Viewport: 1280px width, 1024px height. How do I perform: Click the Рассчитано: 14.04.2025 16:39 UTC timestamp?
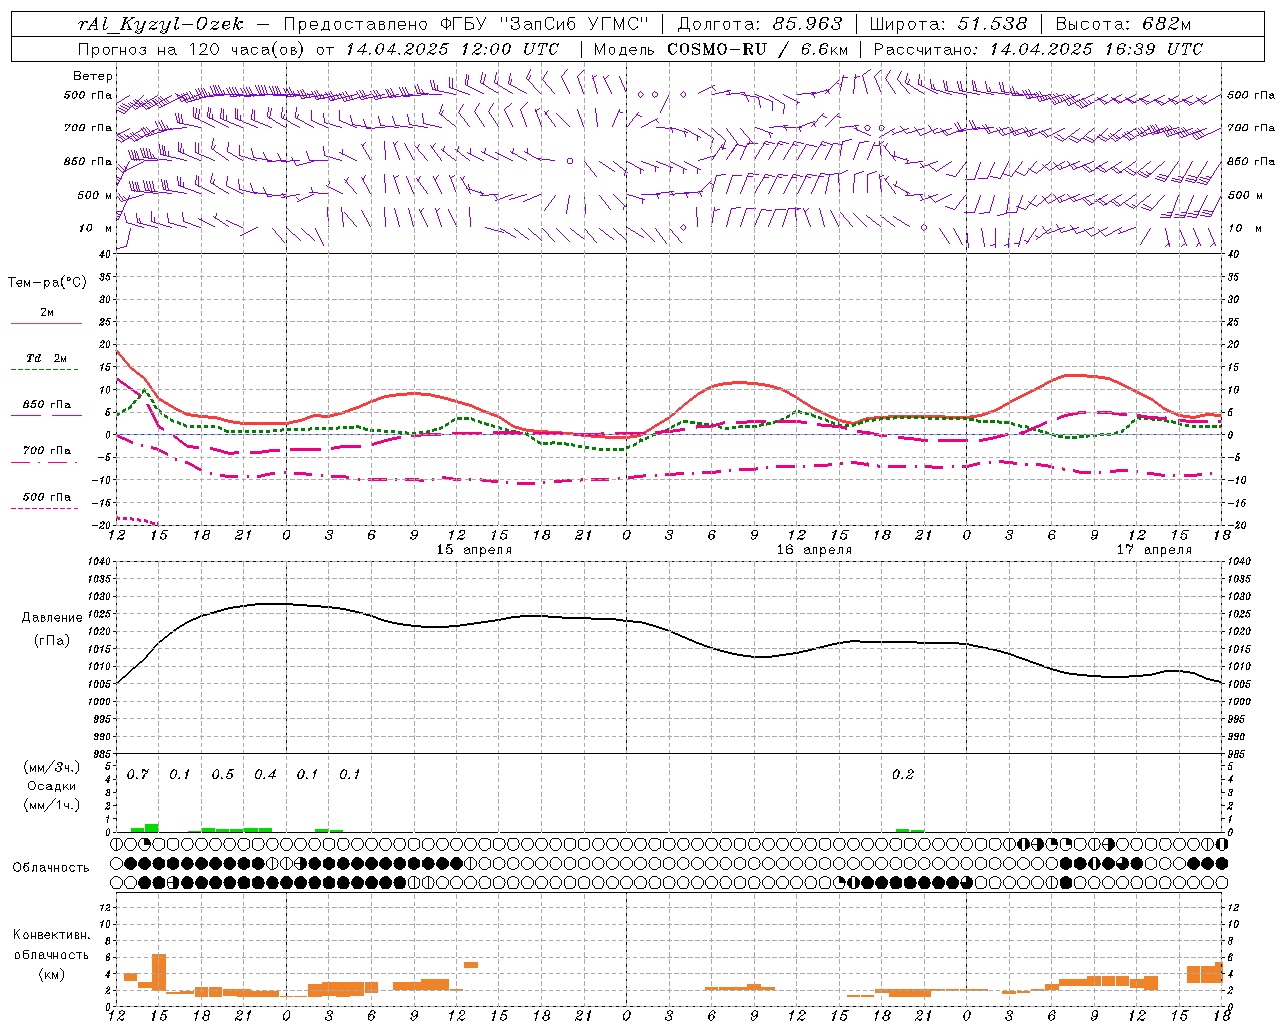[x=1038, y=49]
